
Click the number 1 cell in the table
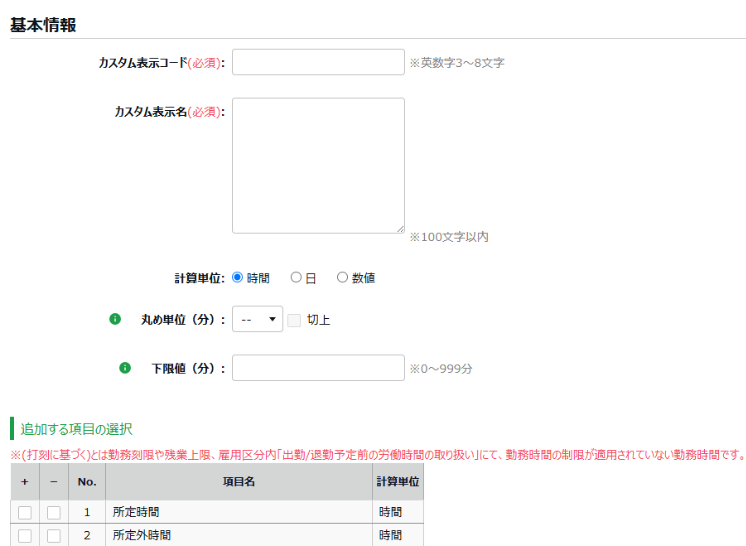[87, 512]
